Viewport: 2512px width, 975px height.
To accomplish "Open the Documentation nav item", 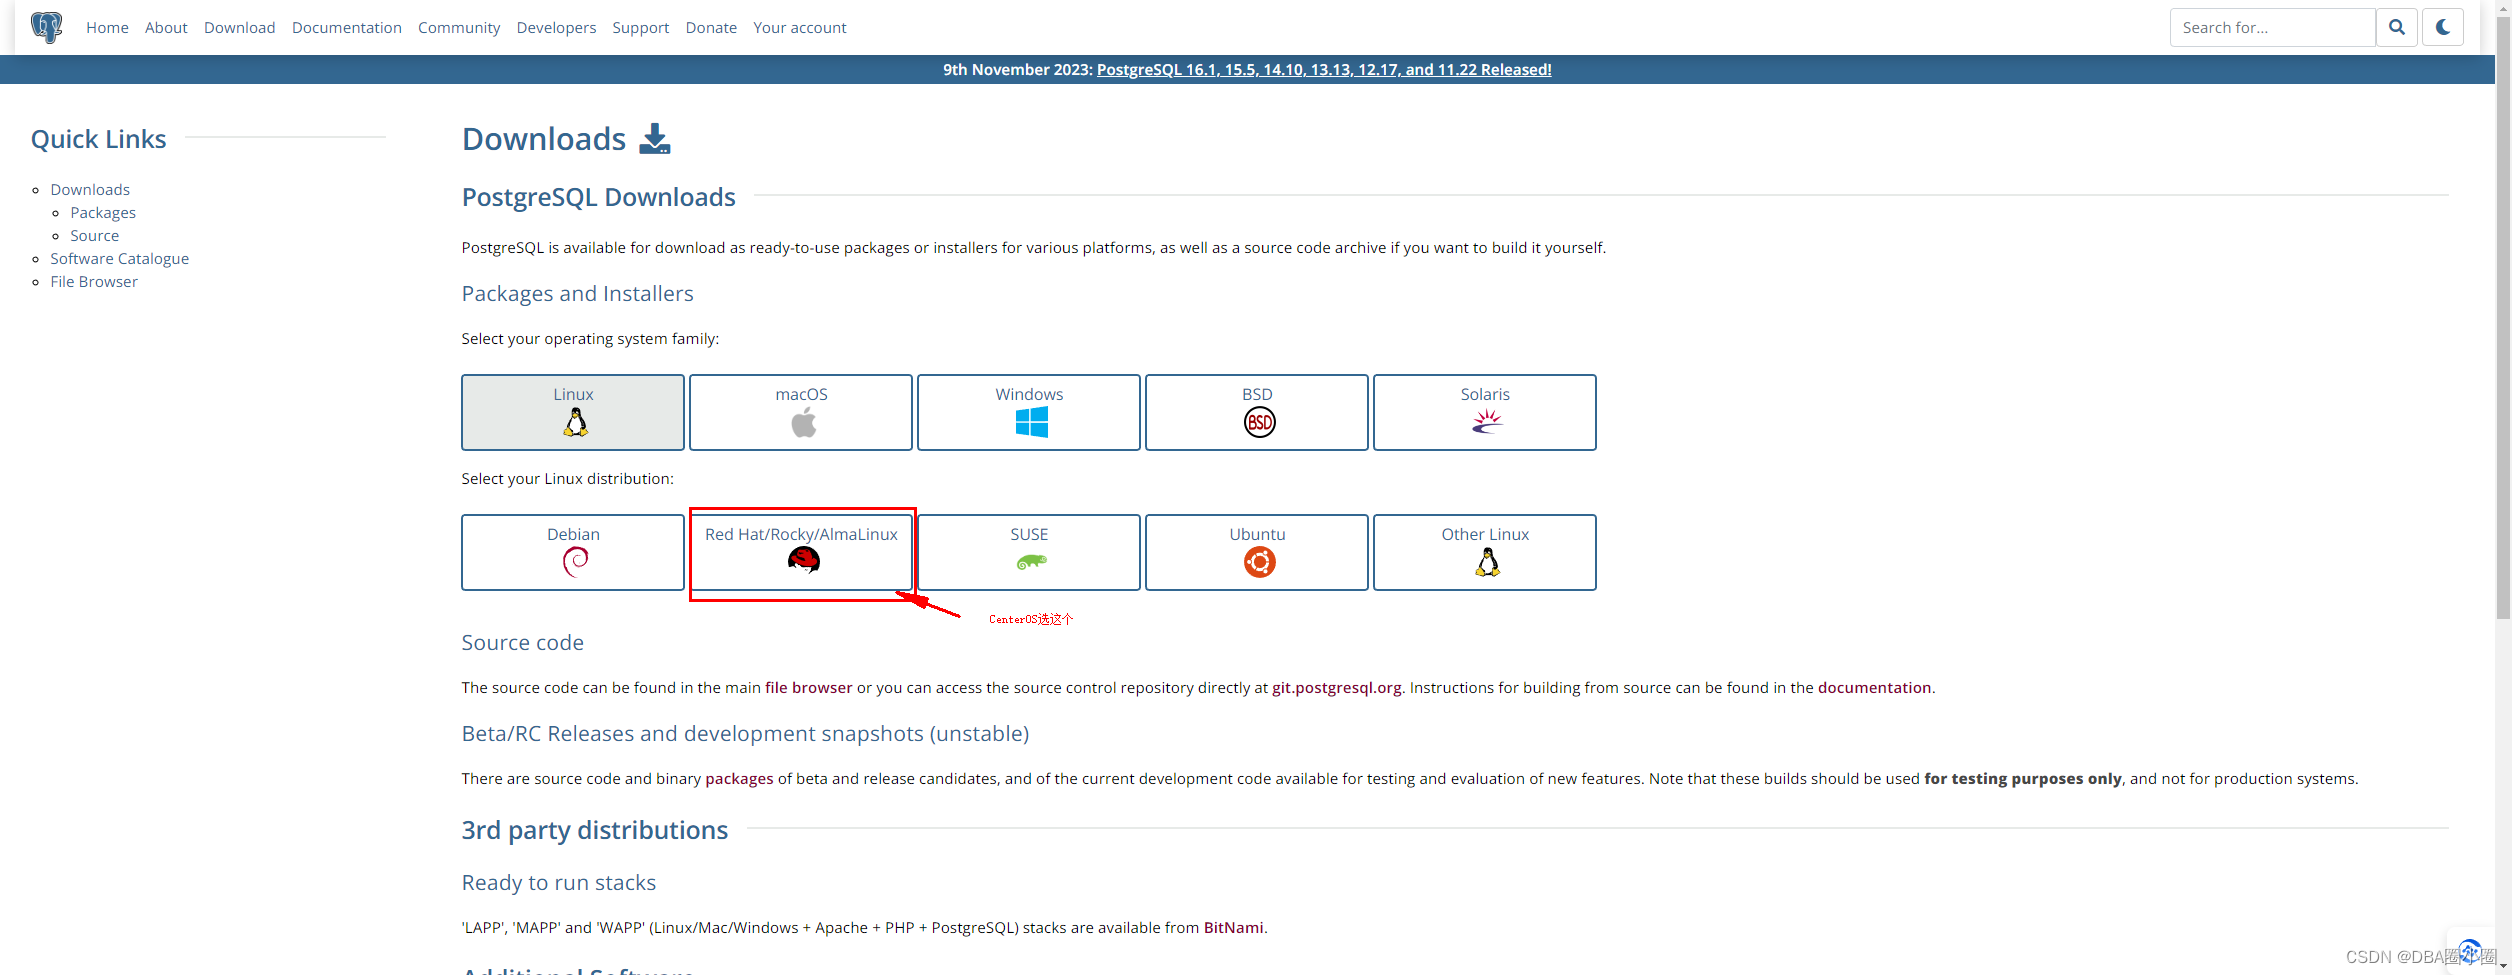I will (x=347, y=27).
